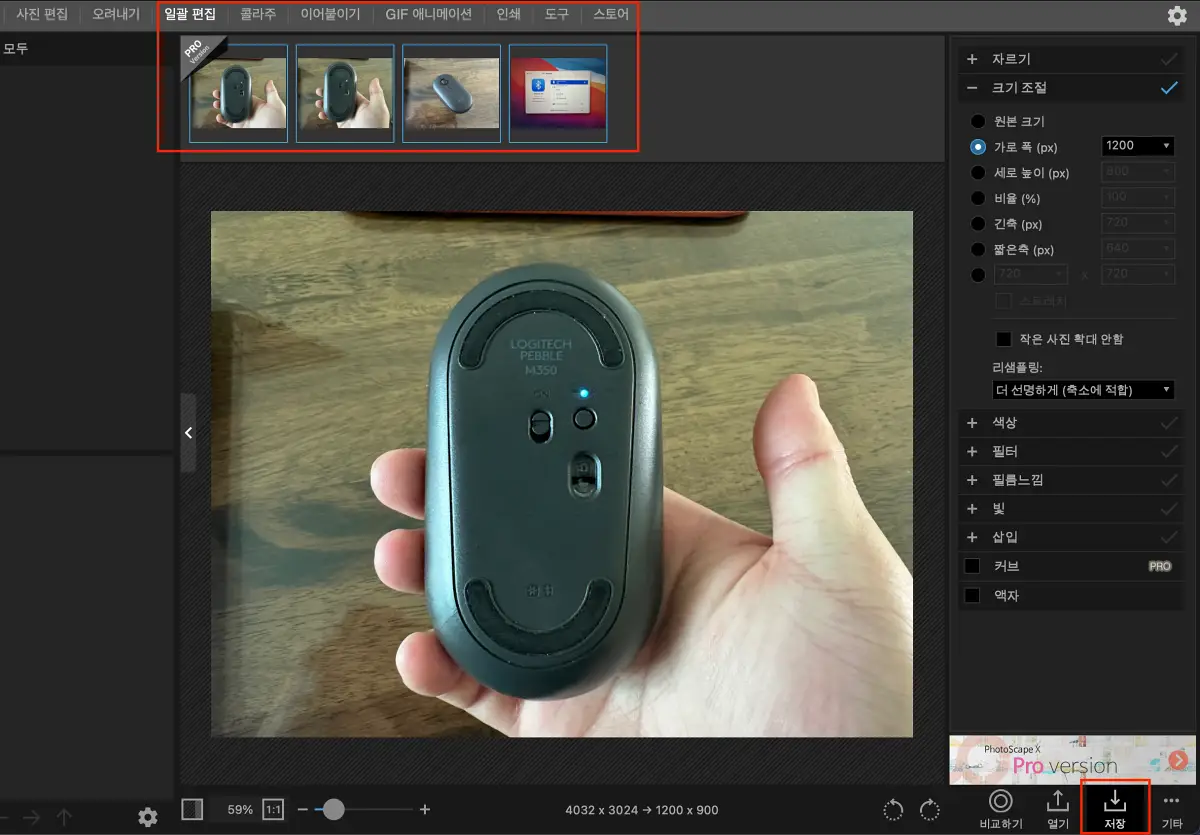1200x835 pixels.
Task: Open the 인쇄 tab
Action: point(509,15)
